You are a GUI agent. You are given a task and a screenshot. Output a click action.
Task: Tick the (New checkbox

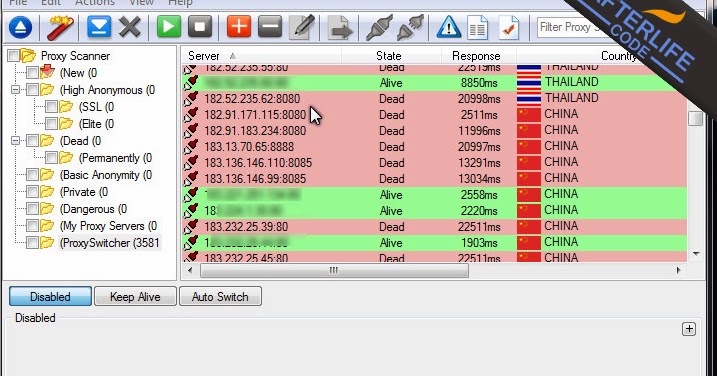point(32,73)
